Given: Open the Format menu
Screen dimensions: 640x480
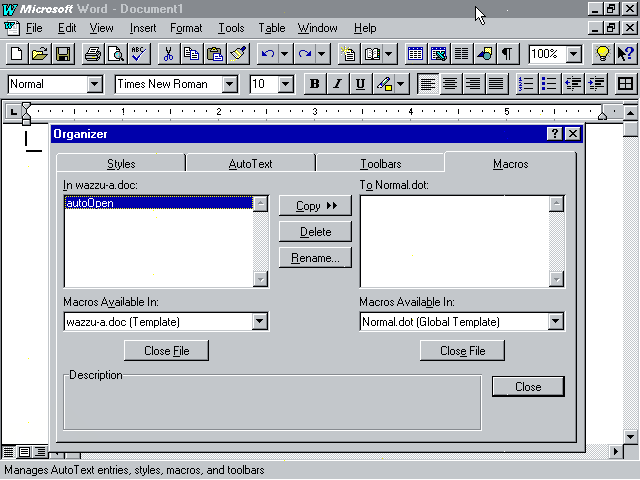Looking at the screenshot, I should coord(186,28).
